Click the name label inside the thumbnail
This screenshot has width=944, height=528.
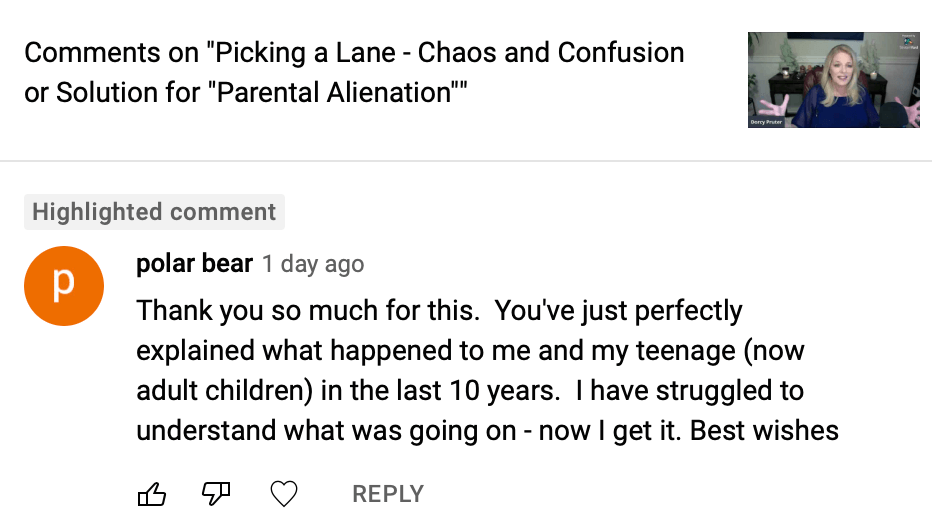tap(766, 122)
